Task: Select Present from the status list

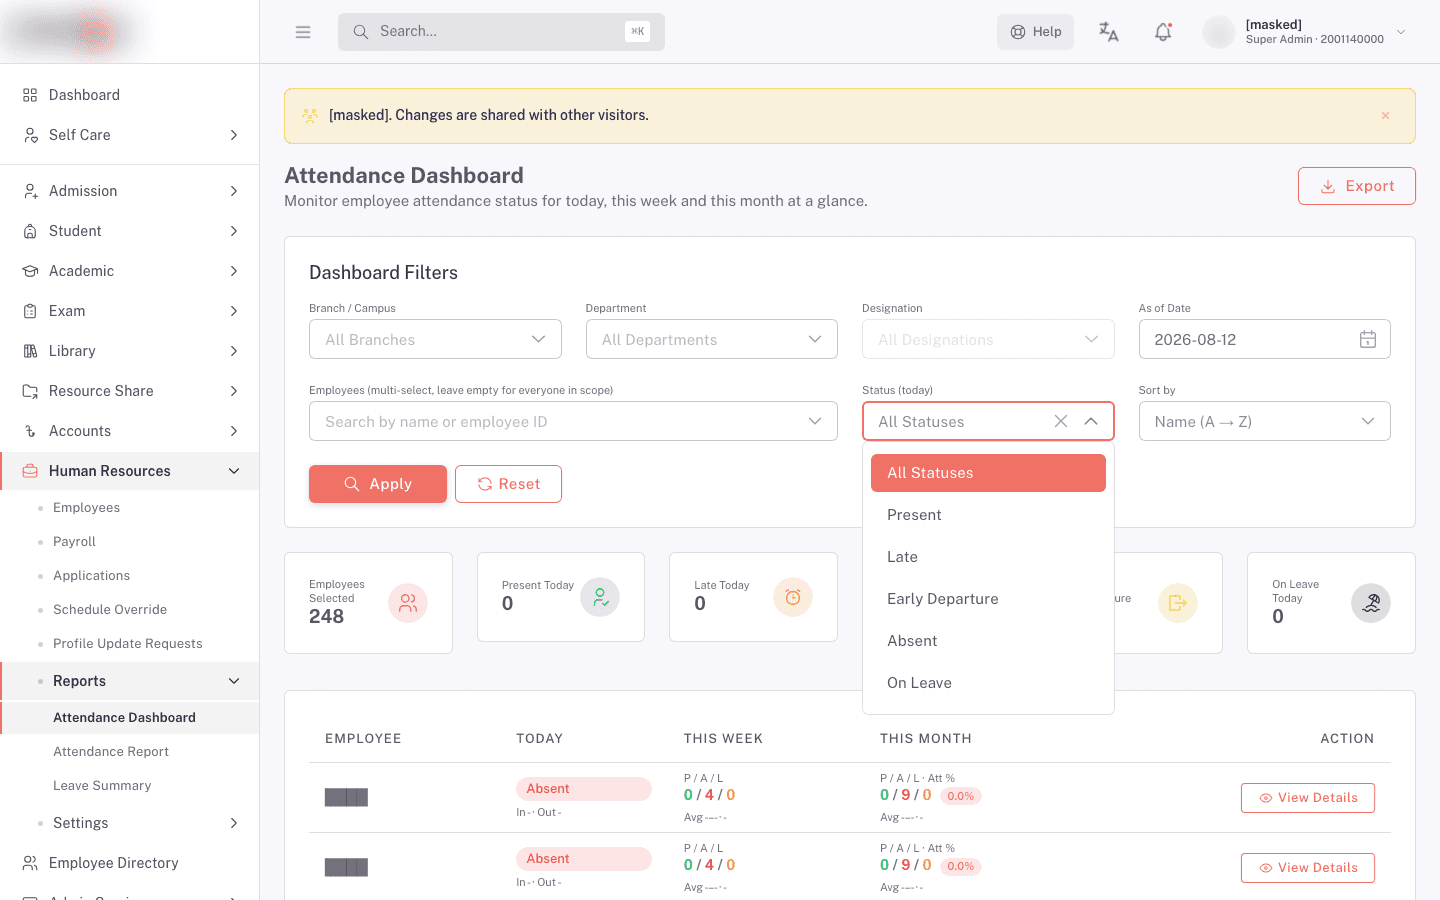Action: 988,515
